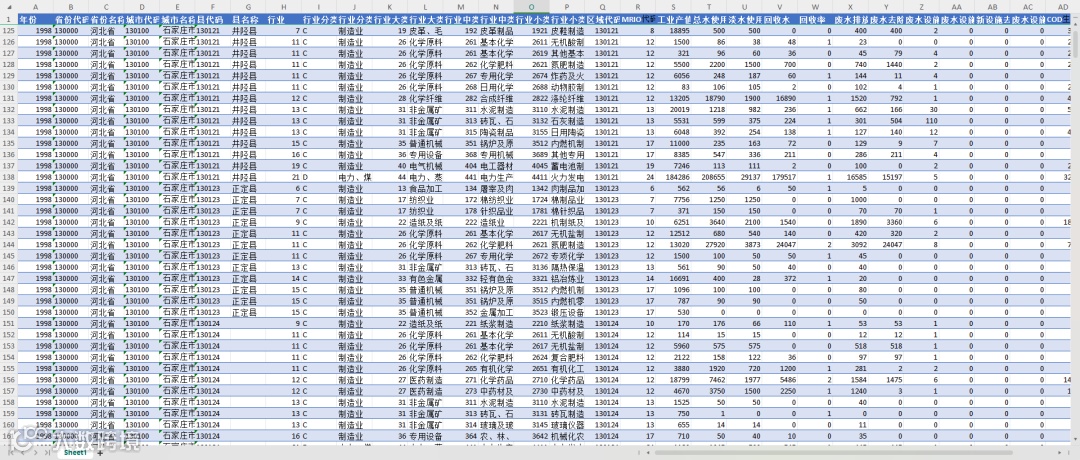Click cell containing 肉制品加
This screenshot has width=1080, height=460.
point(567,188)
